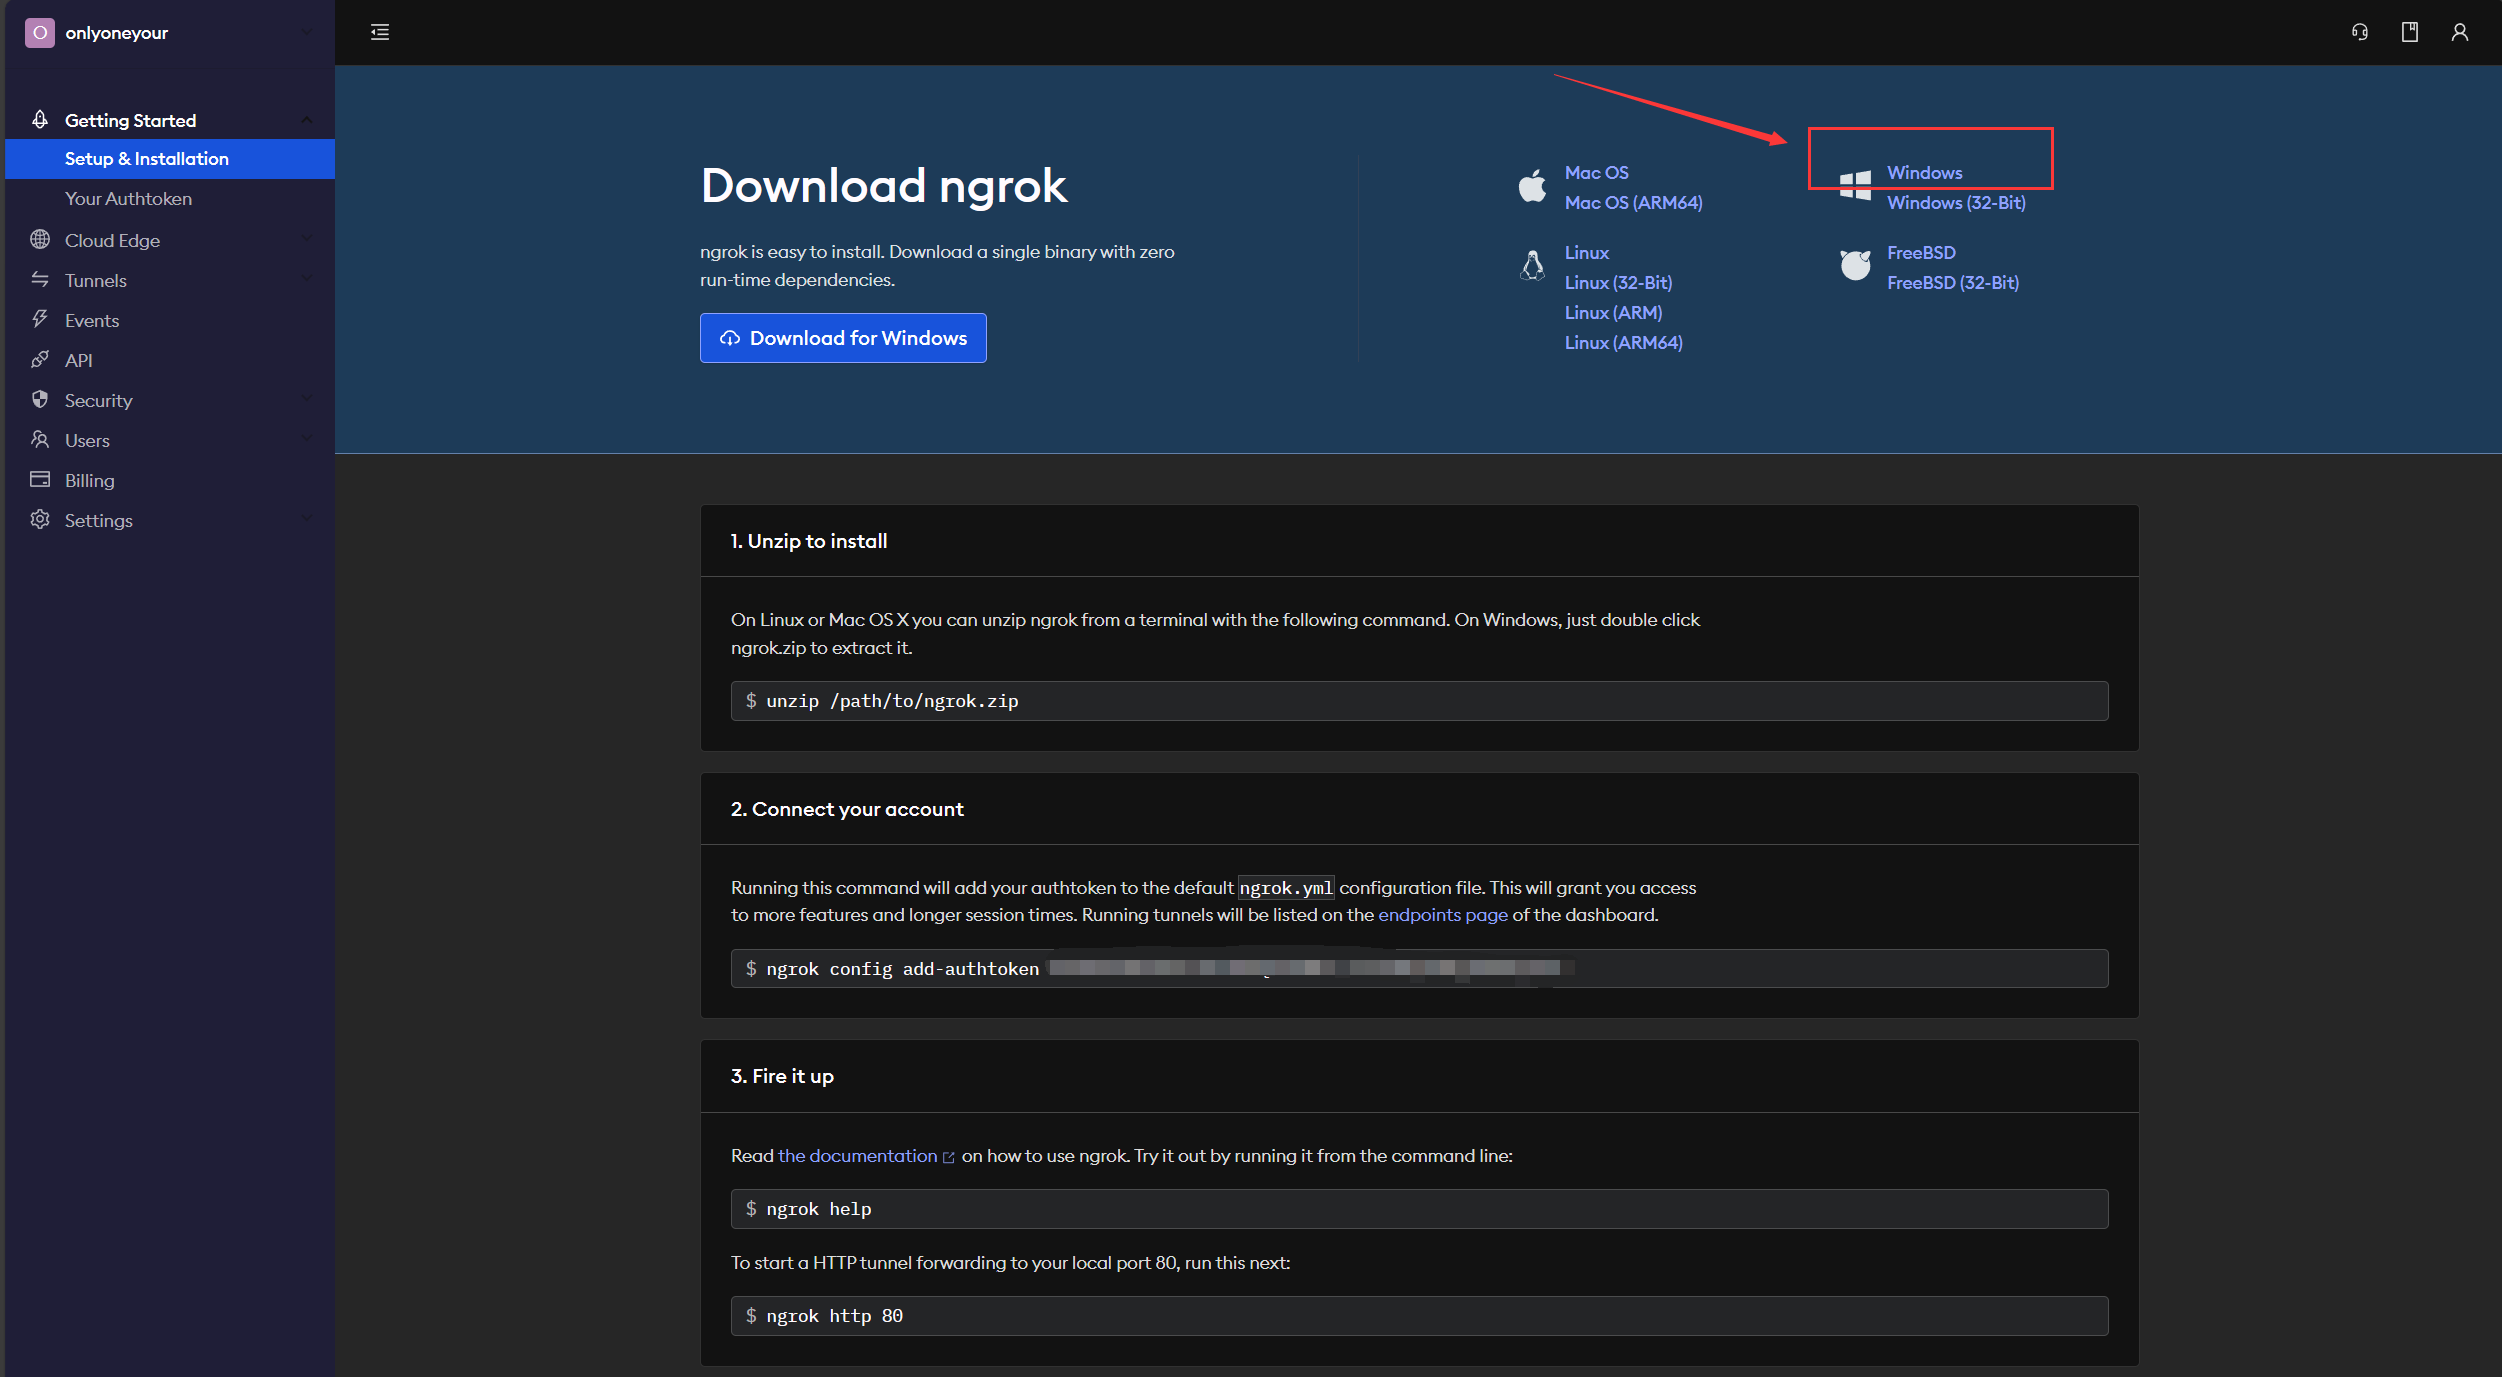The width and height of the screenshot is (2502, 1377).
Task: Select Linux (ARM) download option
Action: (x=1612, y=312)
